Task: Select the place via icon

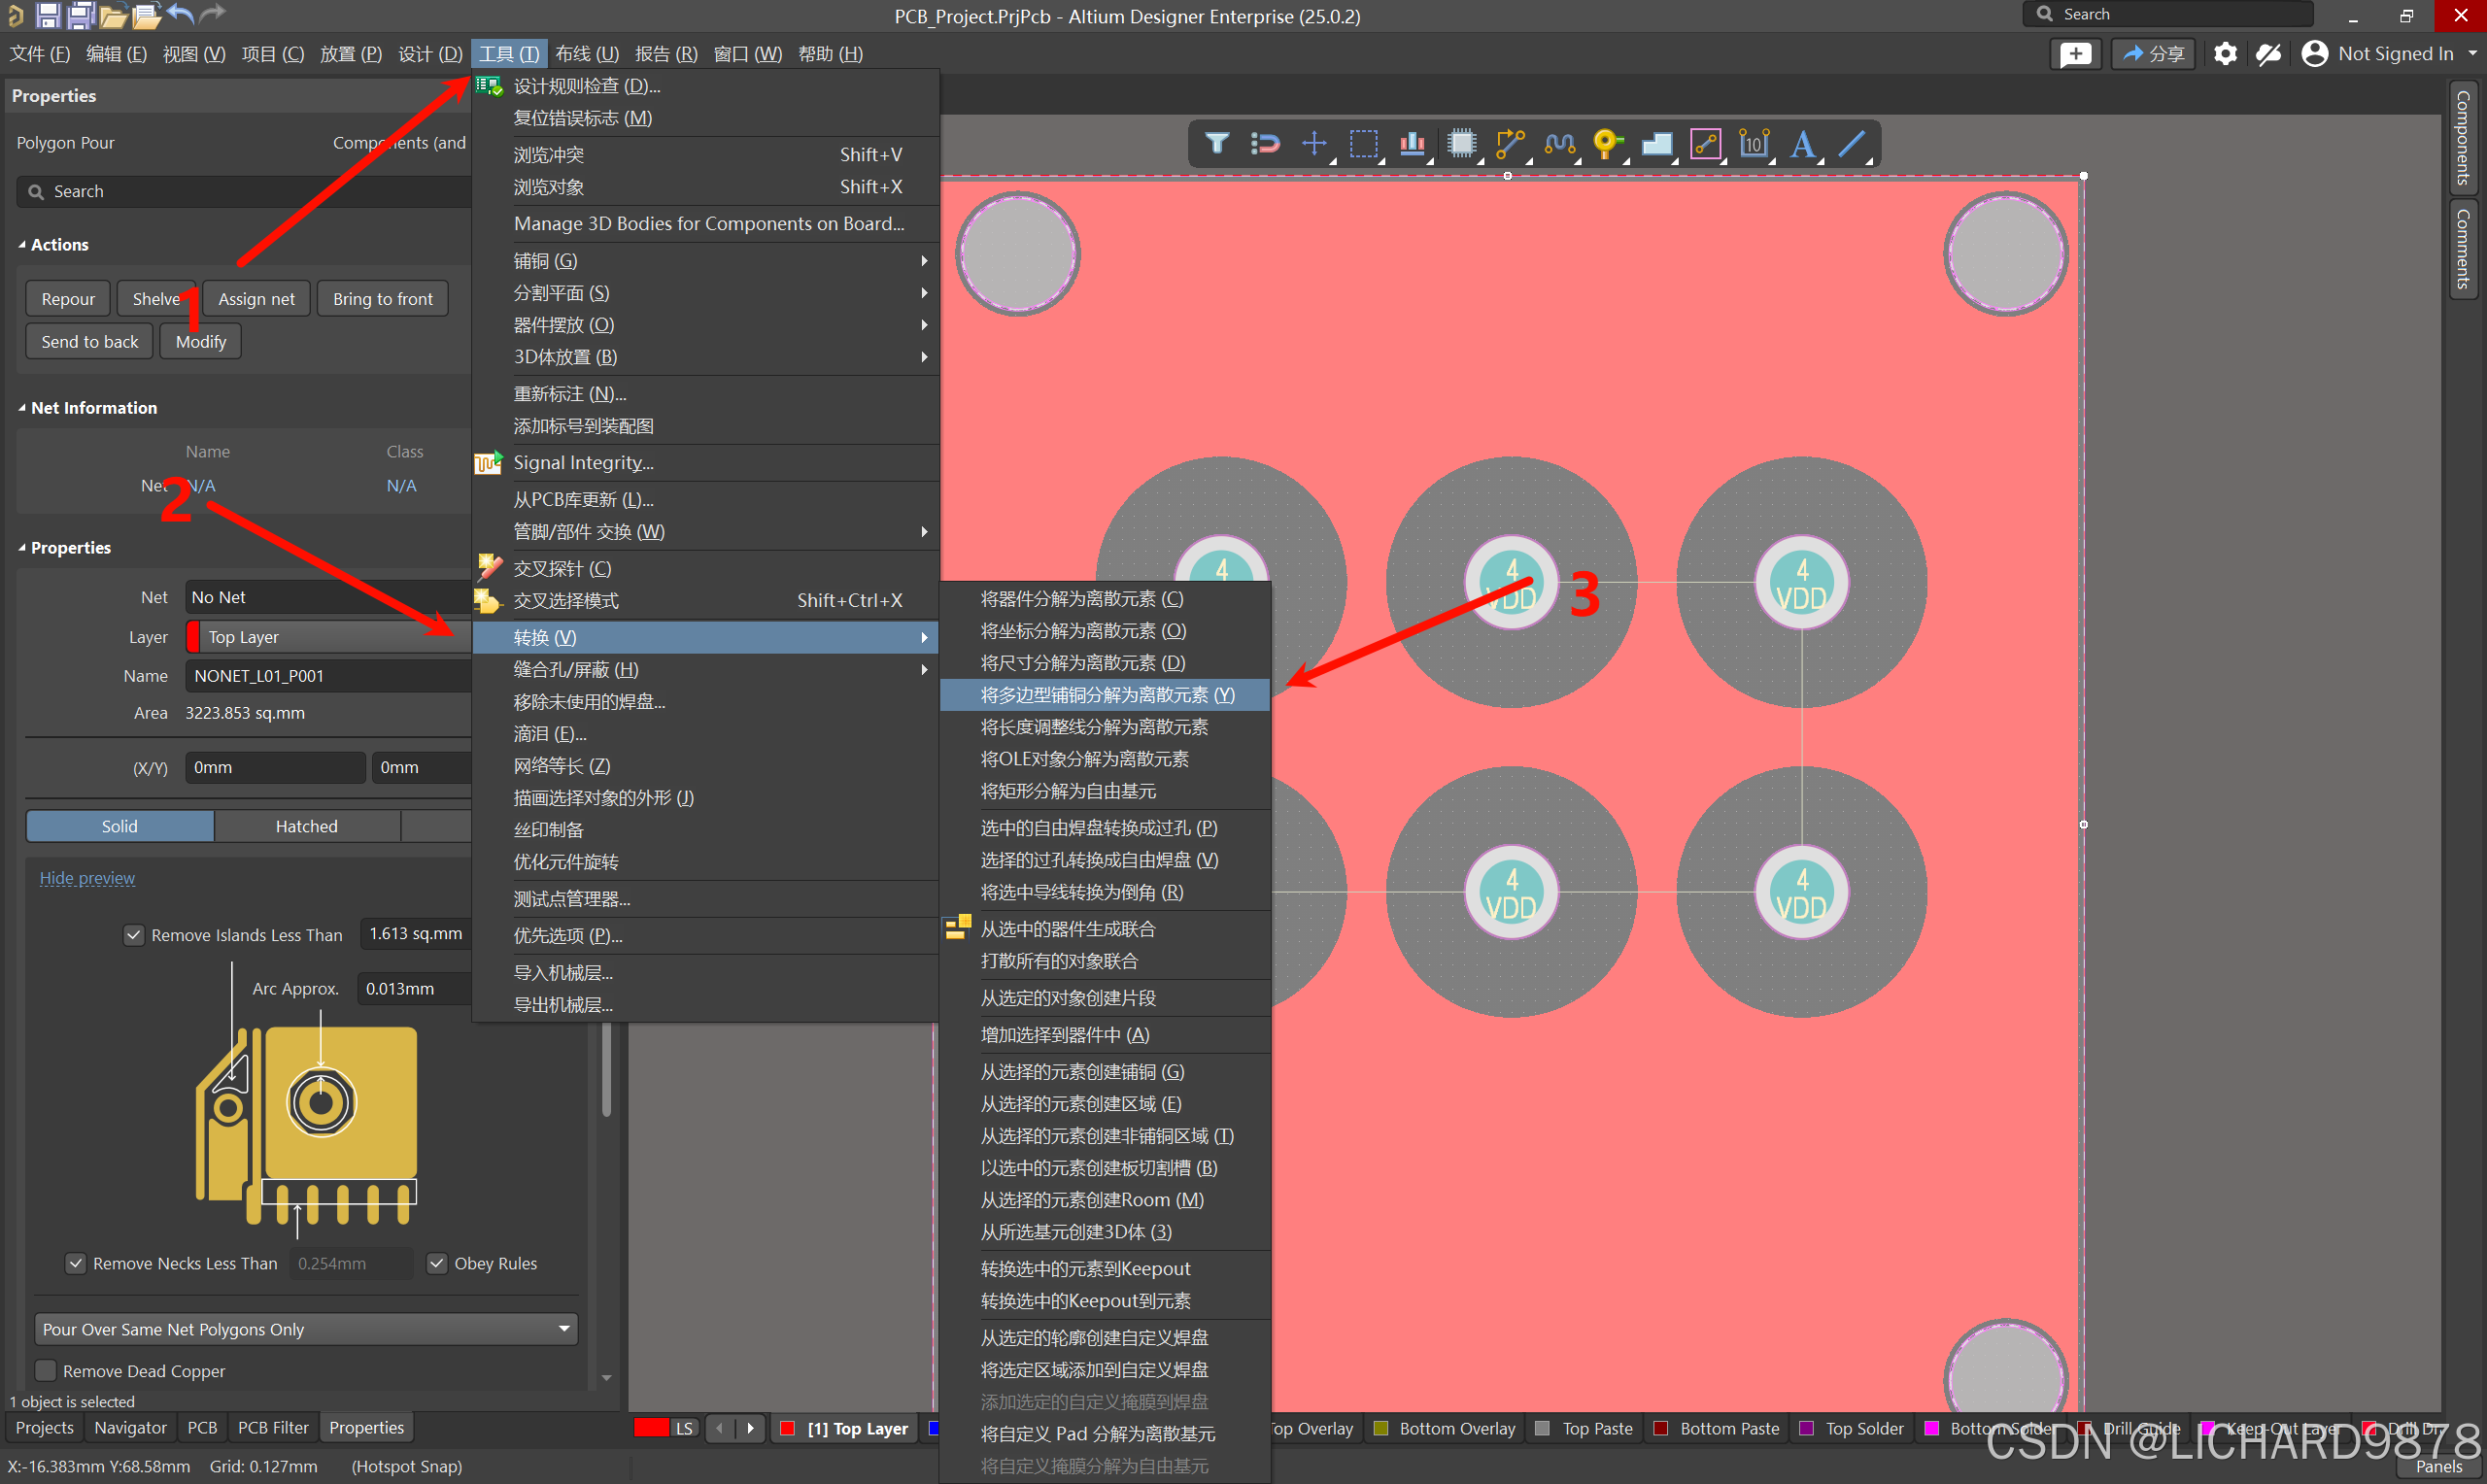Action: tap(1606, 143)
